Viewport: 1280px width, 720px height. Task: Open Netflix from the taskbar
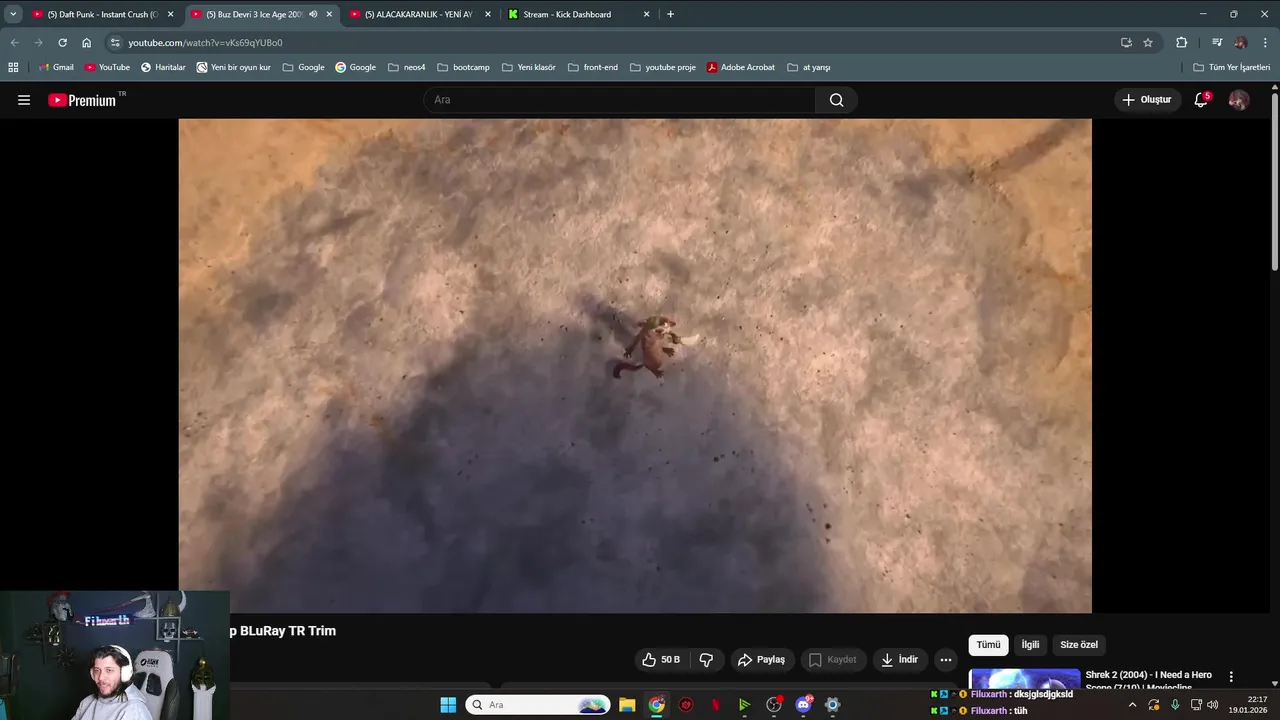tap(715, 705)
